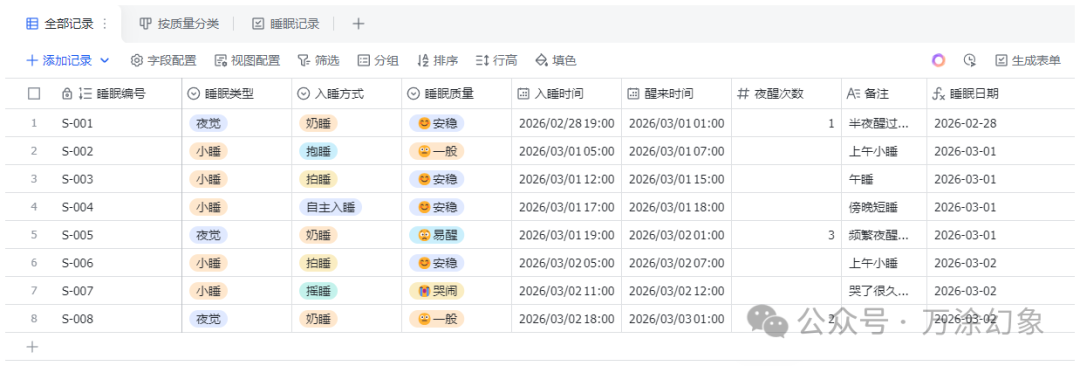1080x366 pixels.
Task: Click 生成表单 button
Action: [1028, 61]
